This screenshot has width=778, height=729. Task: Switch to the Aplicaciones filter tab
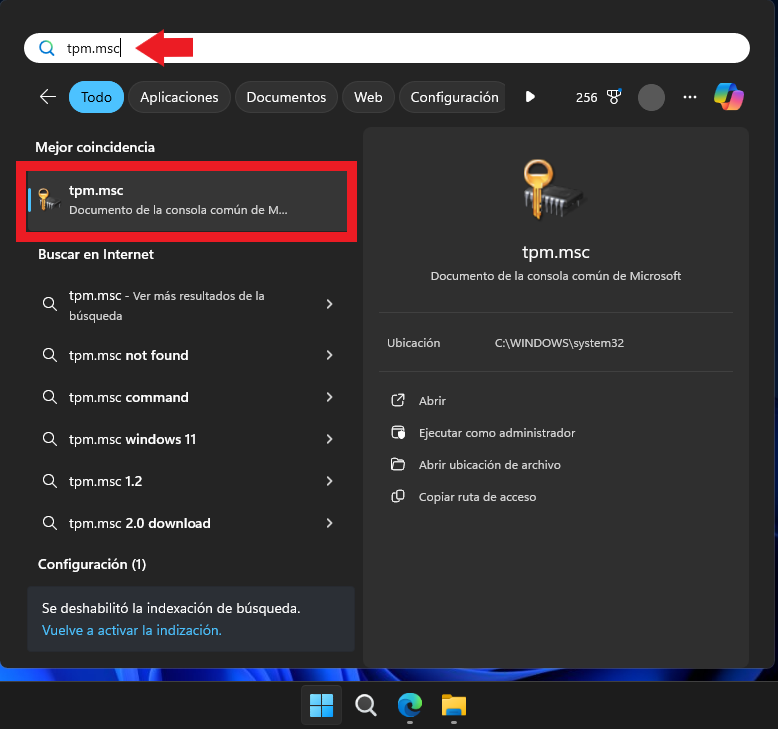click(x=179, y=97)
